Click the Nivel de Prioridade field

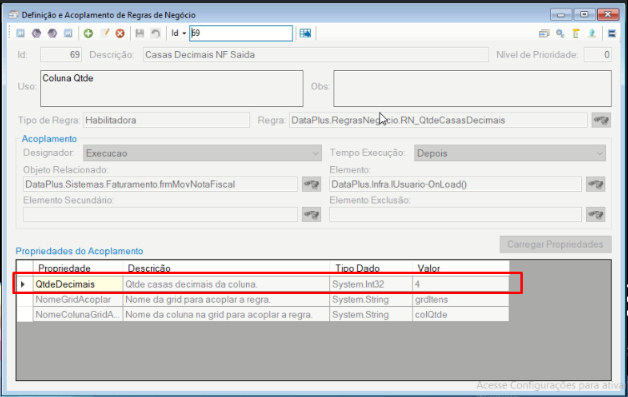click(x=598, y=54)
